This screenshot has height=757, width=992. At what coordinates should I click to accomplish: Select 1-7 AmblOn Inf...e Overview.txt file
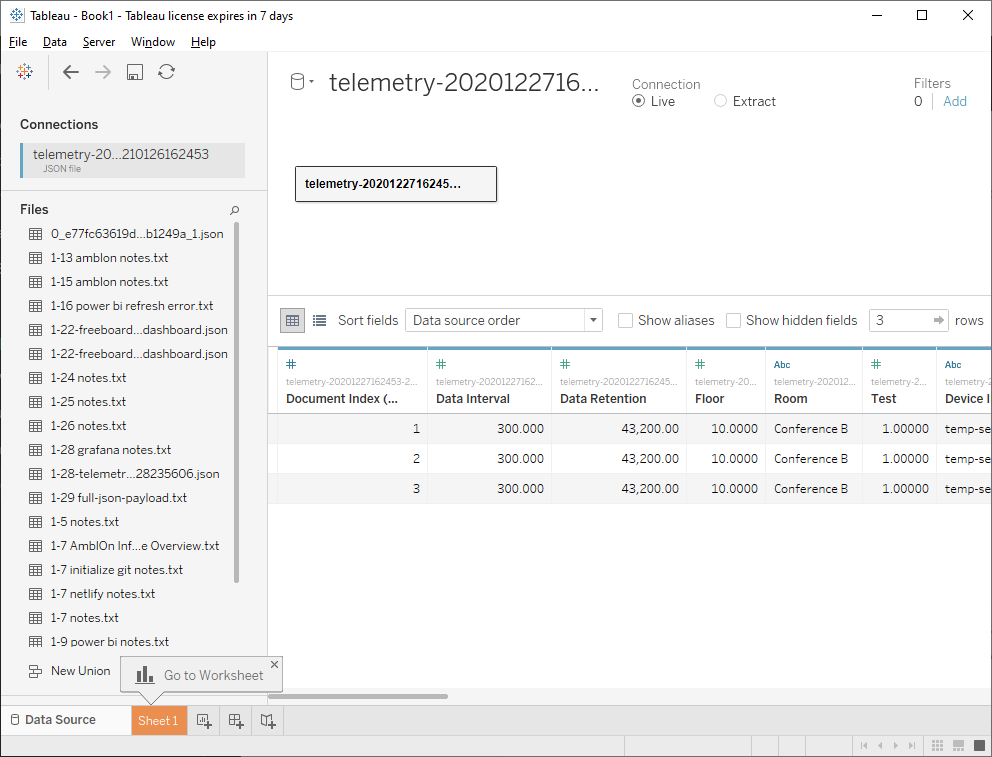coord(124,546)
